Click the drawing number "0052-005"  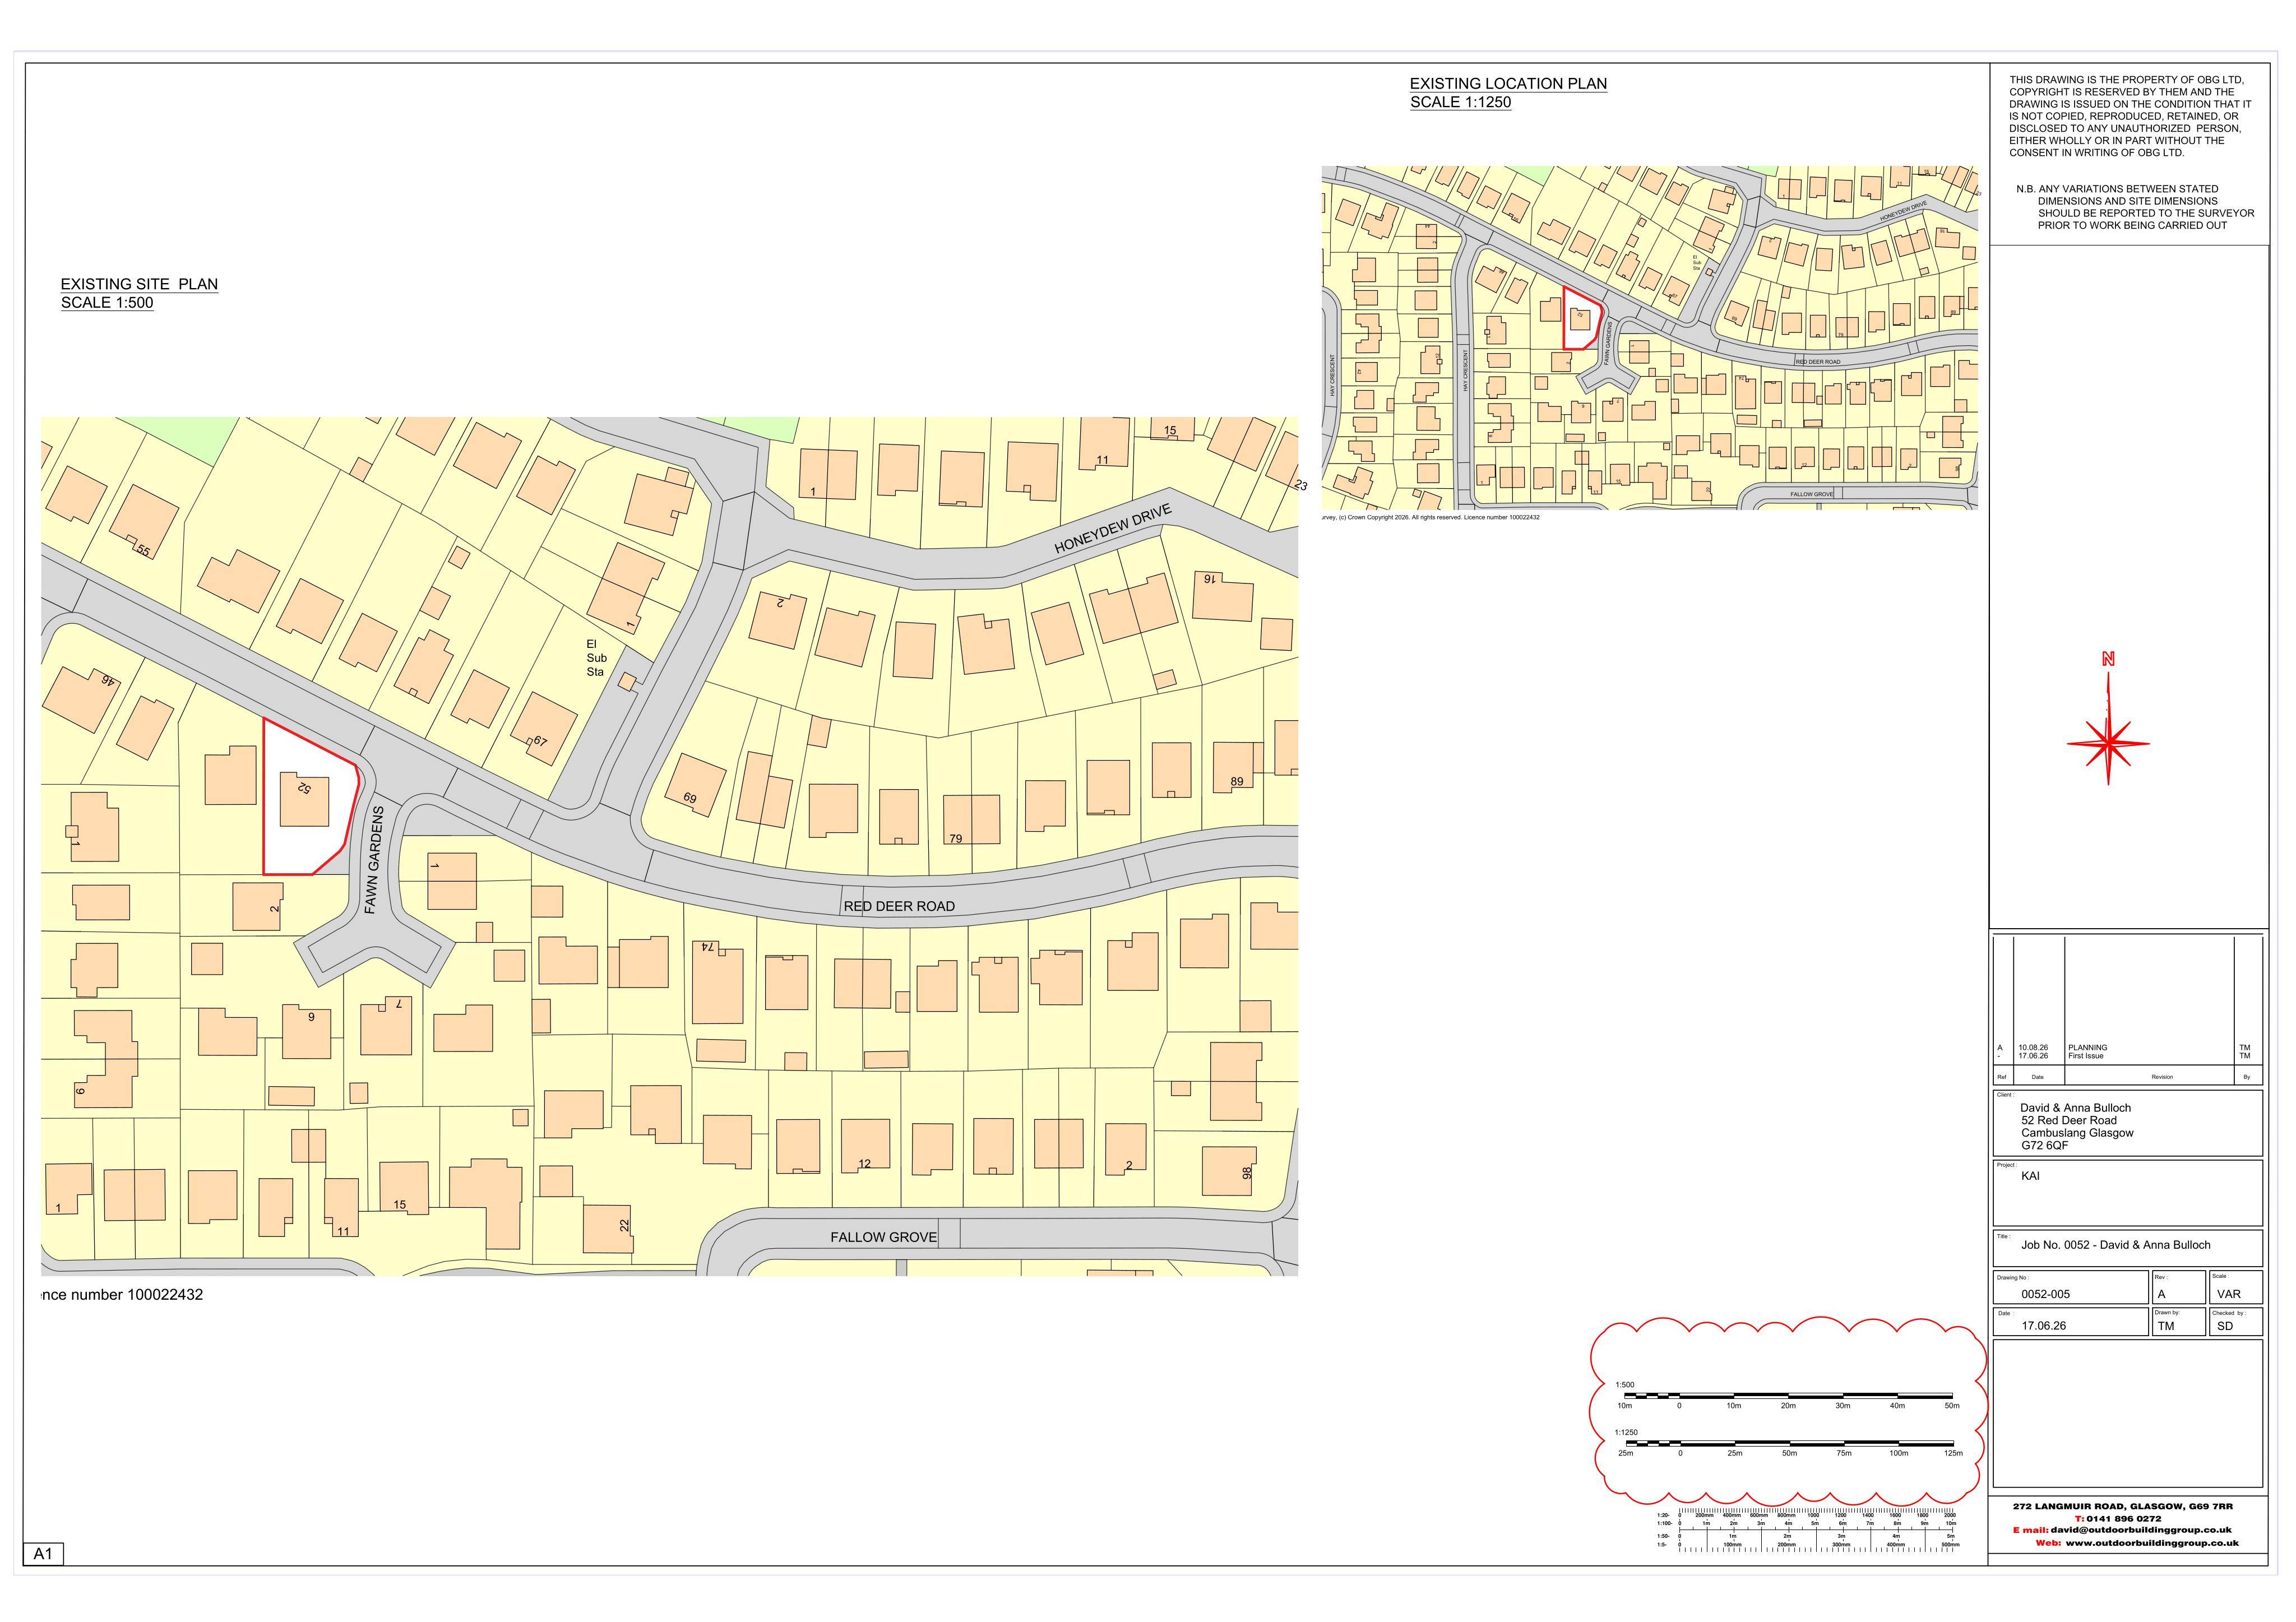click(2045, 1294)
